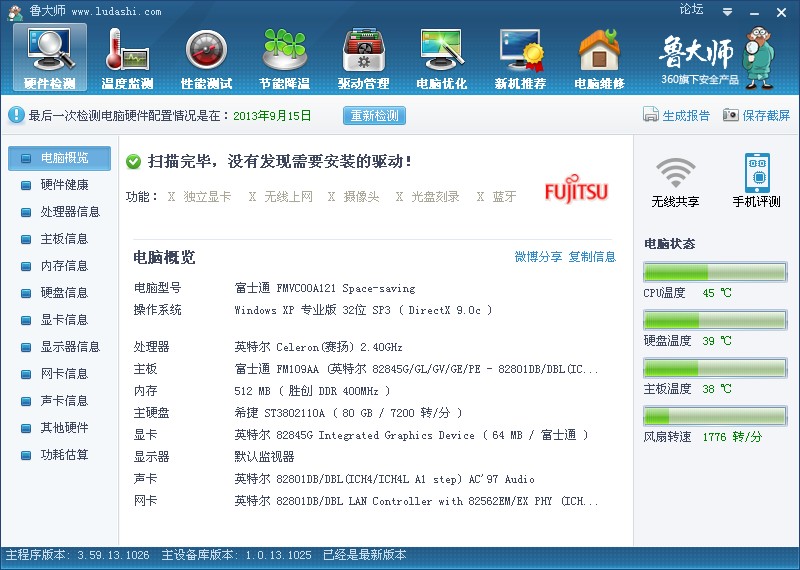This screenshot has width=800, height=570.
Task: Click the 45 ℃ CPU temperature reading
Action: (717, 293)
